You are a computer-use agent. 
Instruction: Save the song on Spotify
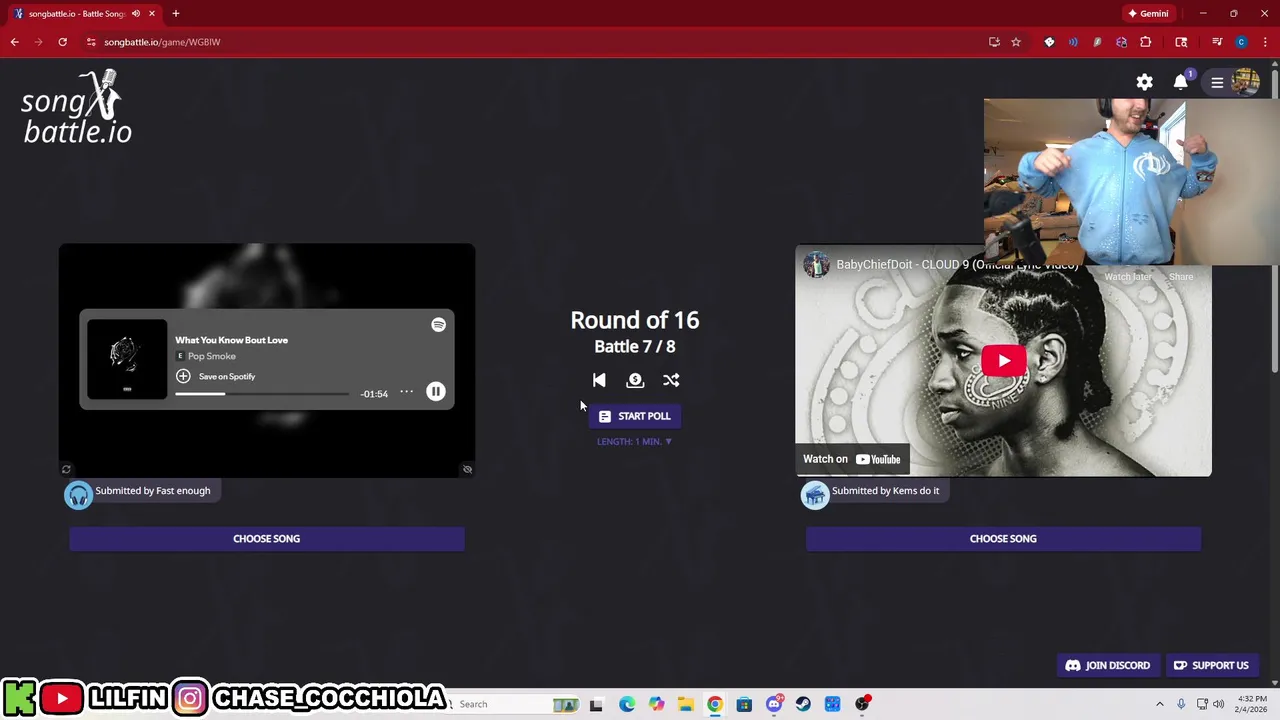(x=216, y=376)
